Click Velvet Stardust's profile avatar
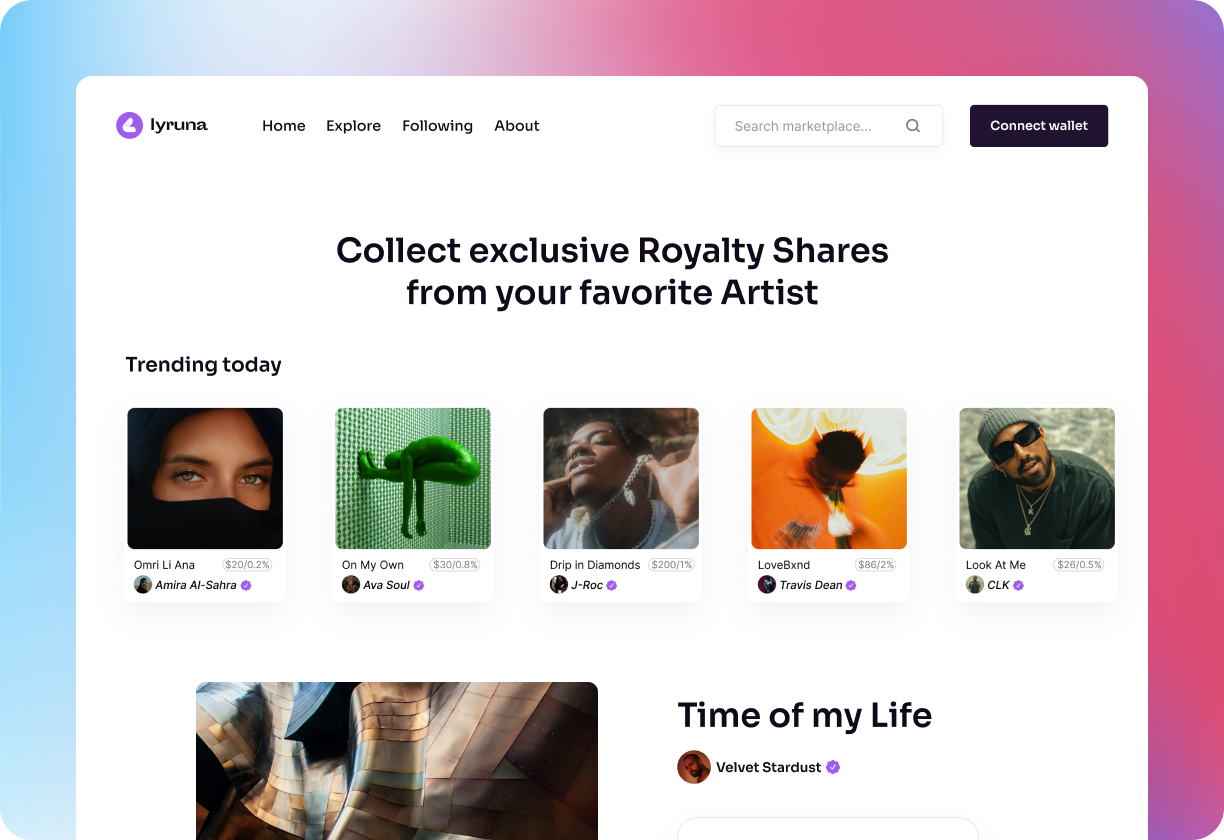The height and width of the screenshot is (840, 1224). pyautogui.click(x=694, y=767)
